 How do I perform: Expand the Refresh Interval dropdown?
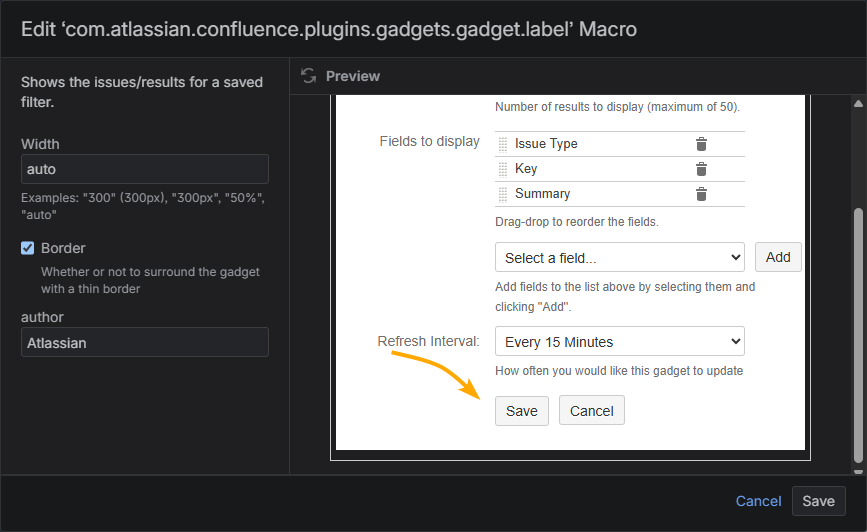point(619,342)
